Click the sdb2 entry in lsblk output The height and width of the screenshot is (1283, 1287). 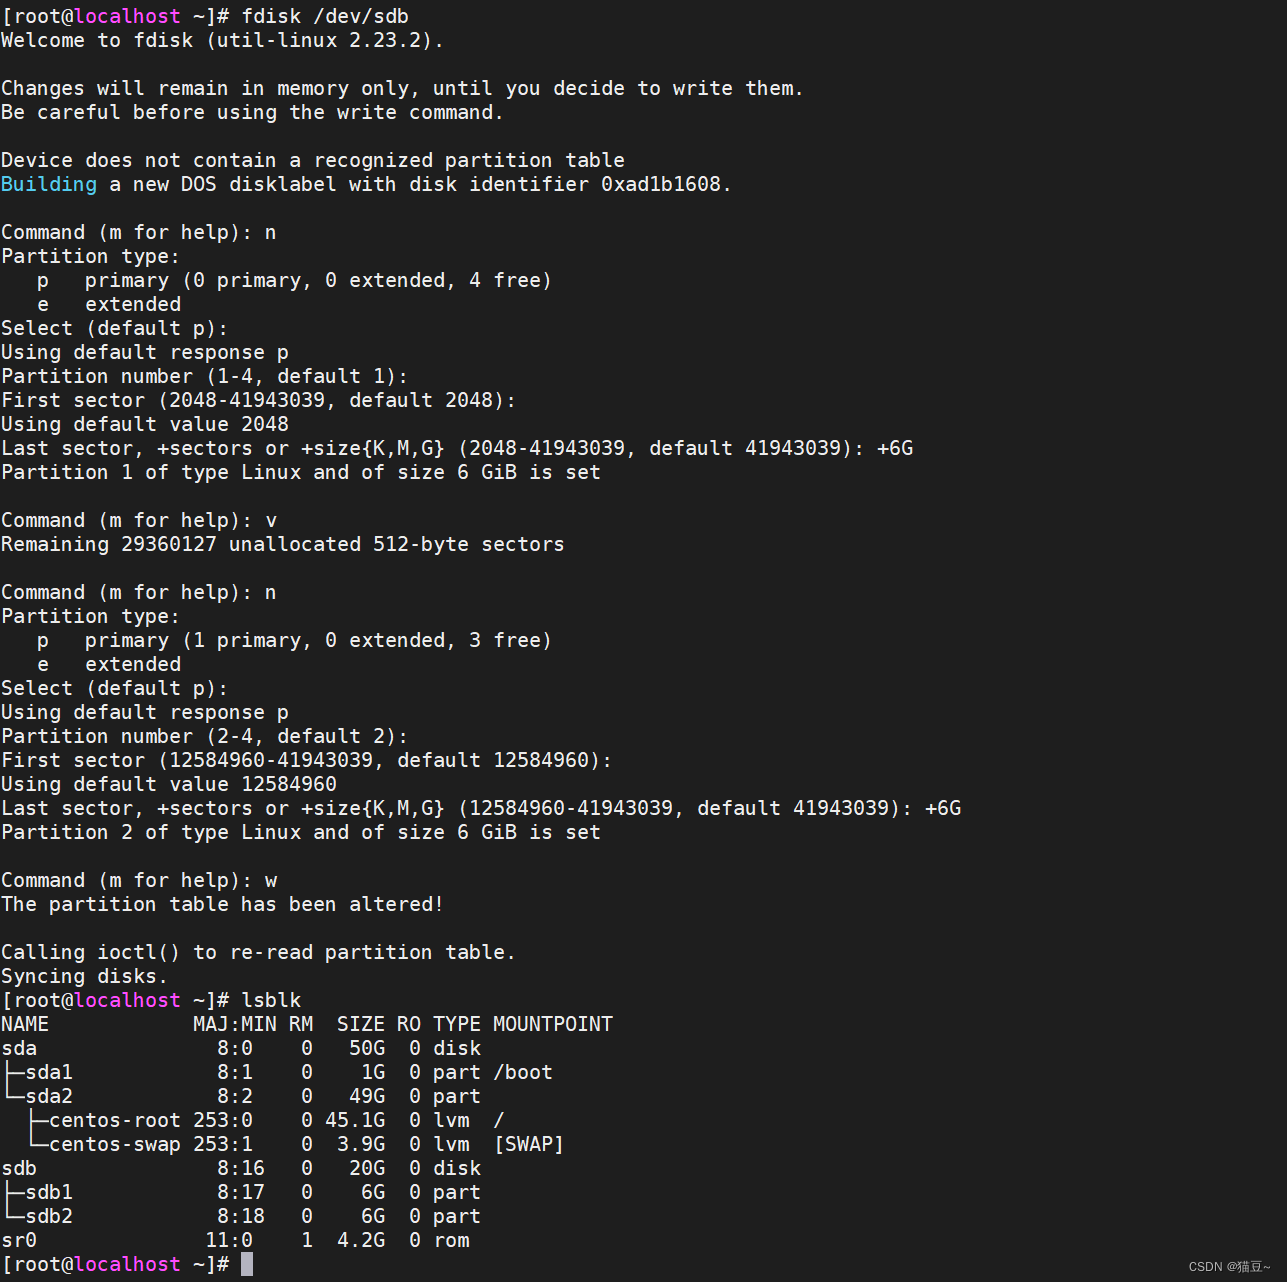(48, 1215)
